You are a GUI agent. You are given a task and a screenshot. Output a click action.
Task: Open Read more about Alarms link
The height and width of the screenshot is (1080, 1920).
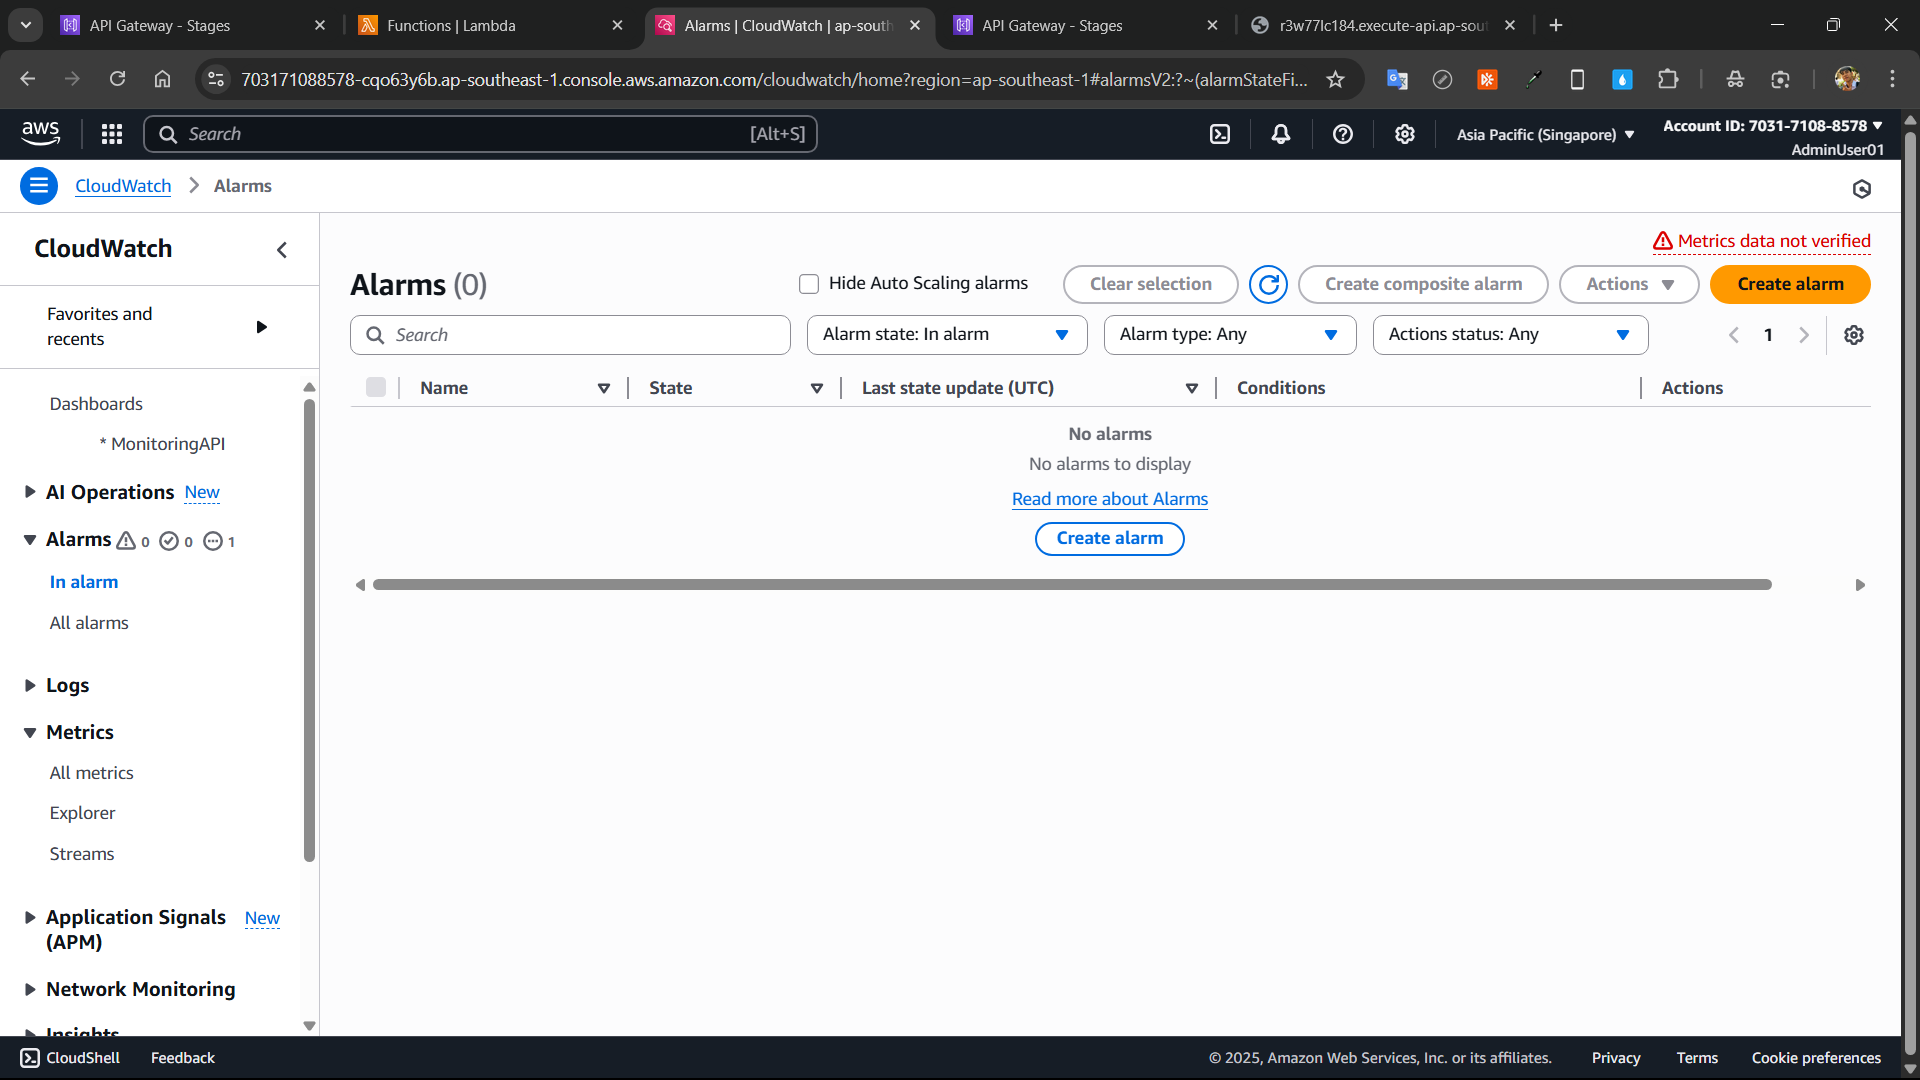[x=1110, y=499]
